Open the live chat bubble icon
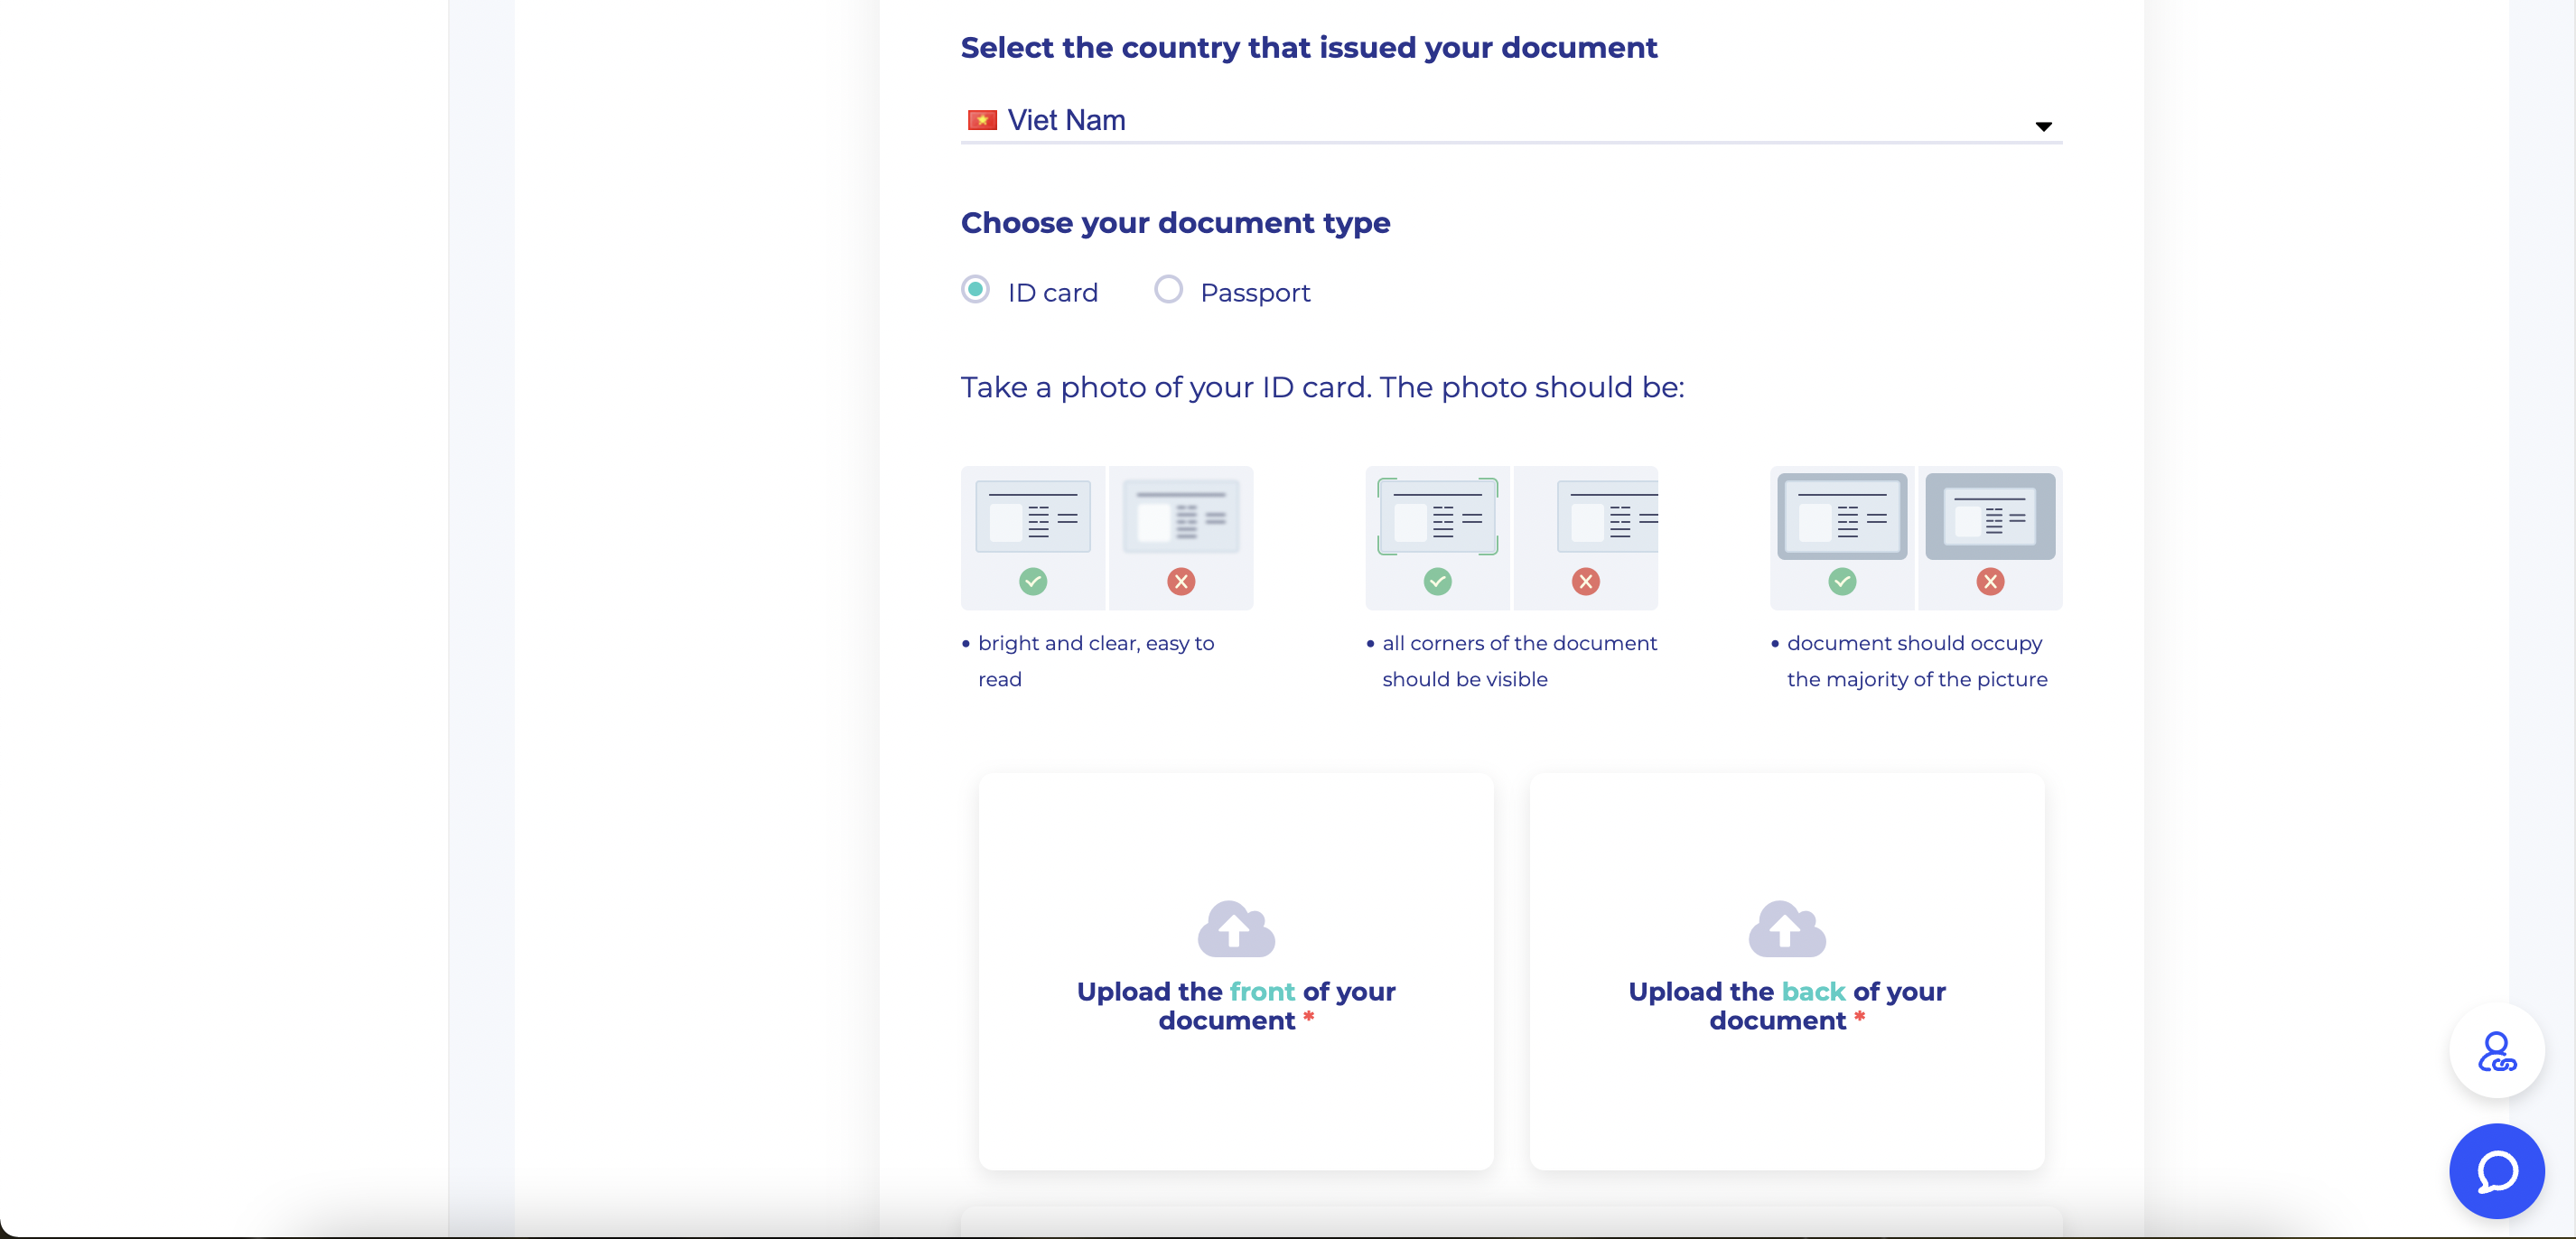 2496,1170
